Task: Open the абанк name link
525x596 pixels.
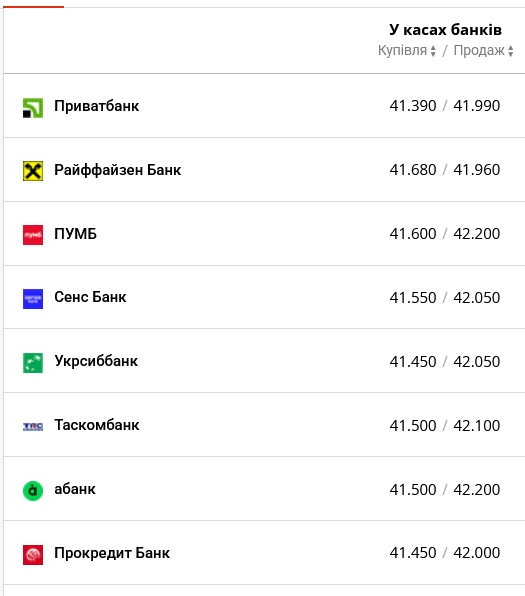Action: tap(75, 489)
